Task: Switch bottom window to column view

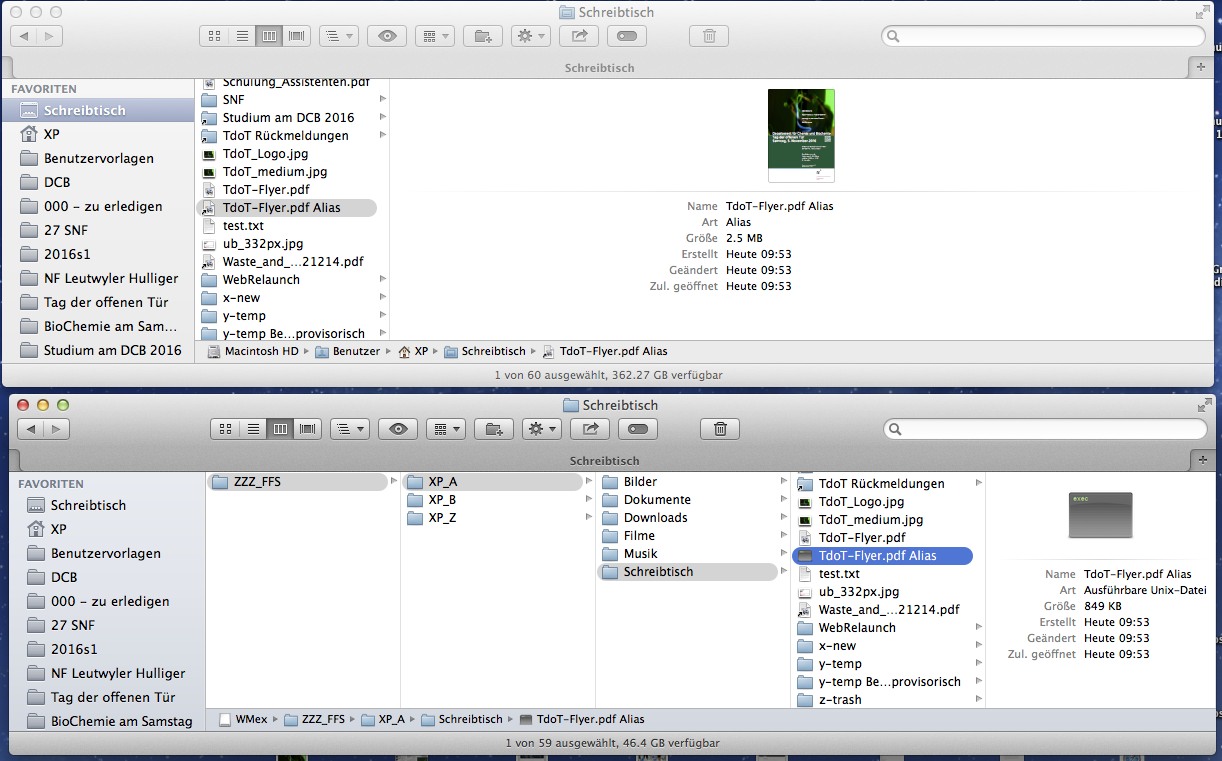Action: tap(280, 429)
